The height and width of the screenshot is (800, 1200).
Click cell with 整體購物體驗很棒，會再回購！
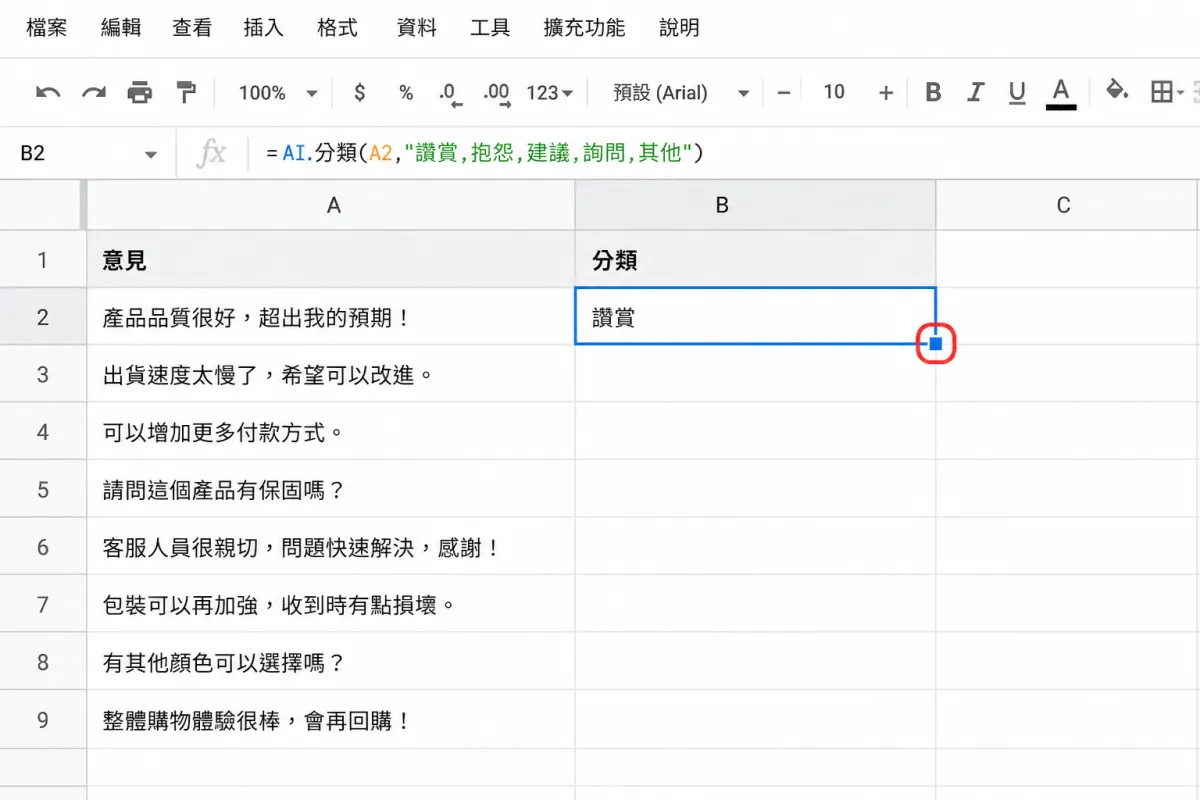[332, 720]
